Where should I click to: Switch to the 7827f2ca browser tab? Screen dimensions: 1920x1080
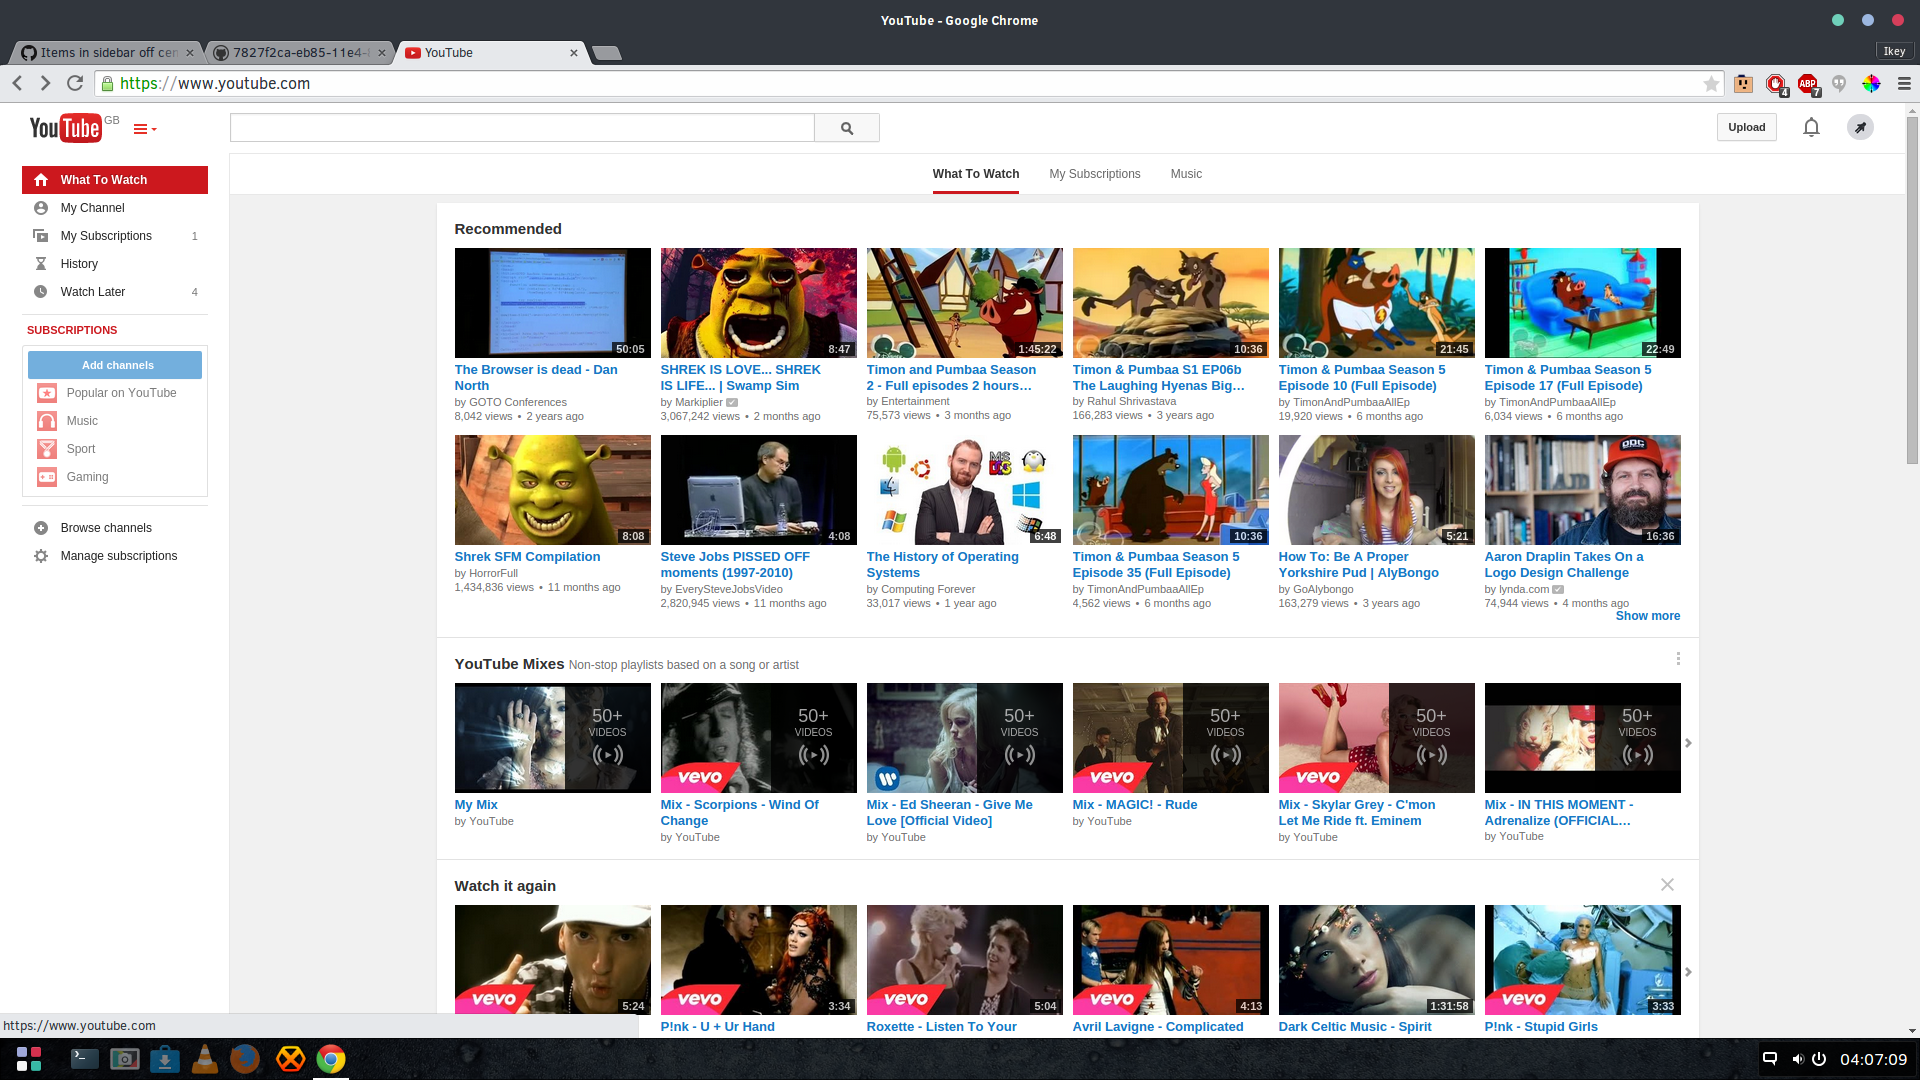(297, 53)
